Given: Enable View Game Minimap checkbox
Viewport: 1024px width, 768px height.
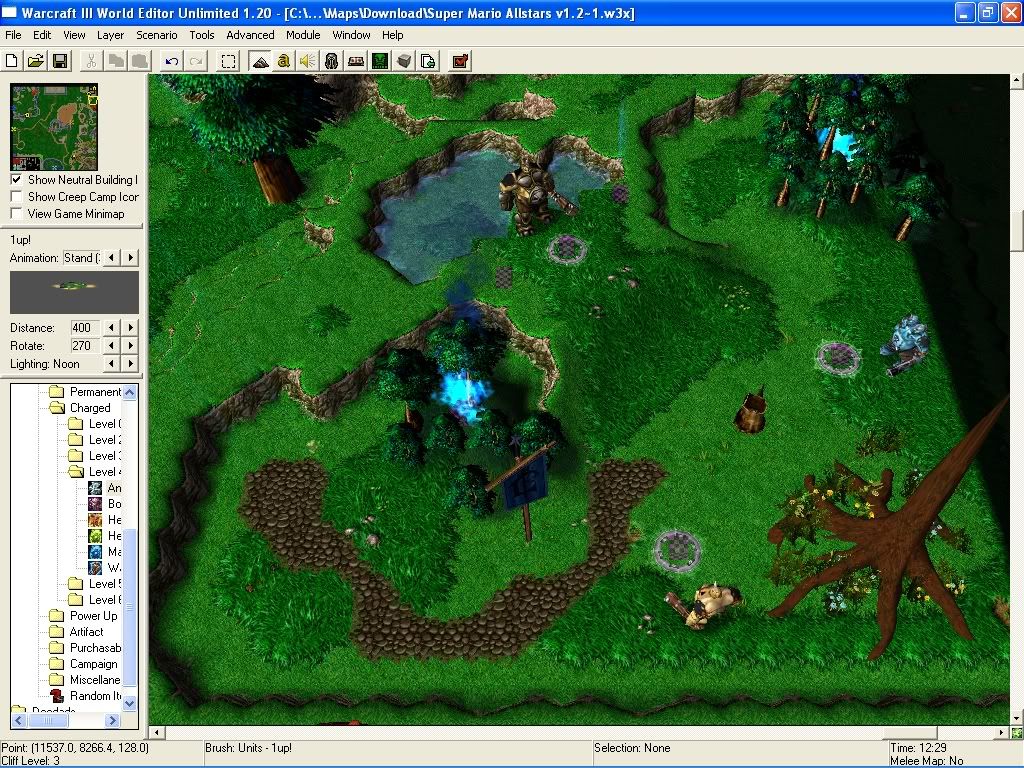Looking at the screenshot, I should click(x=17, y=214).
